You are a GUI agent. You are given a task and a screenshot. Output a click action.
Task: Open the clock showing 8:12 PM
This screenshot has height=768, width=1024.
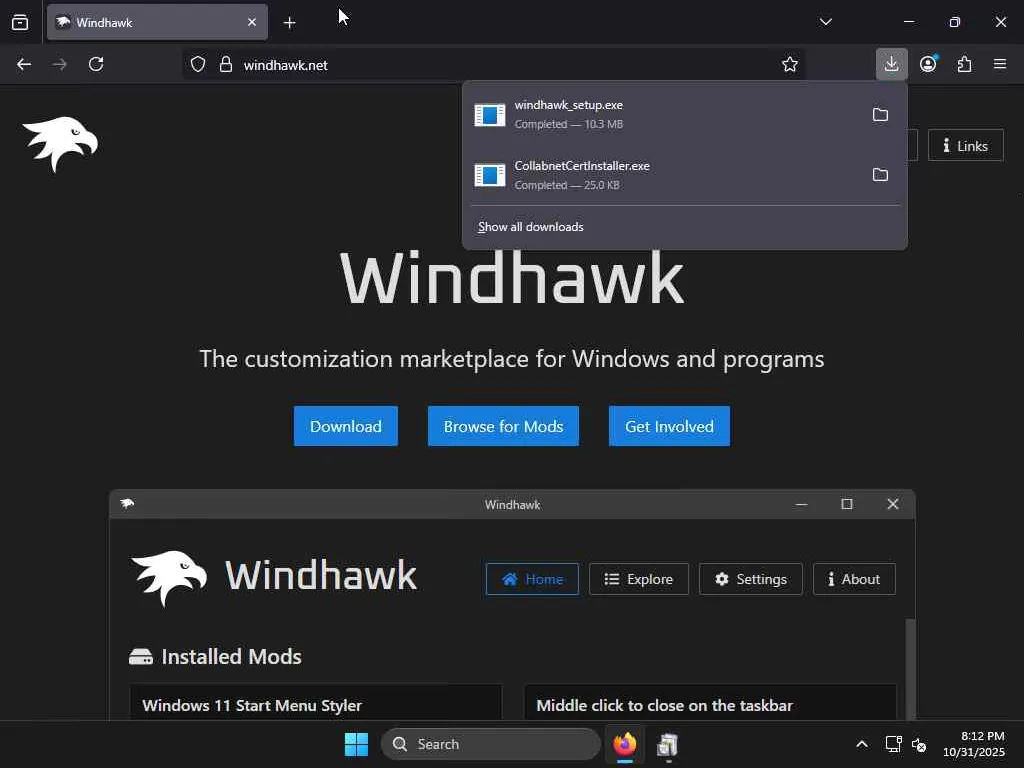click(973, 744)
